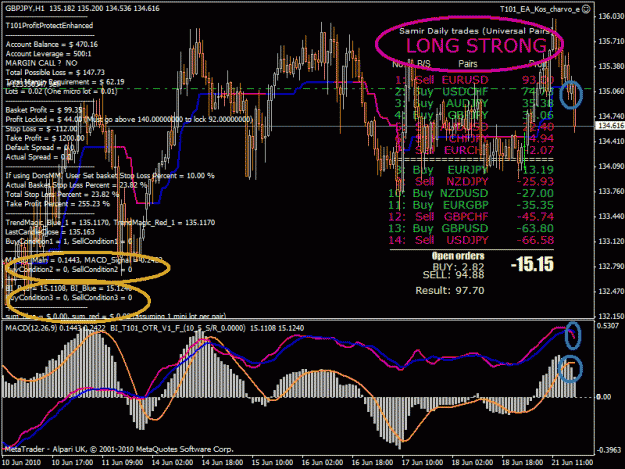625x469 pixels.
Task: Select the 'Take Profit = $ 1200.00' line
Action: pyautogui.click(x=45, y=138)
